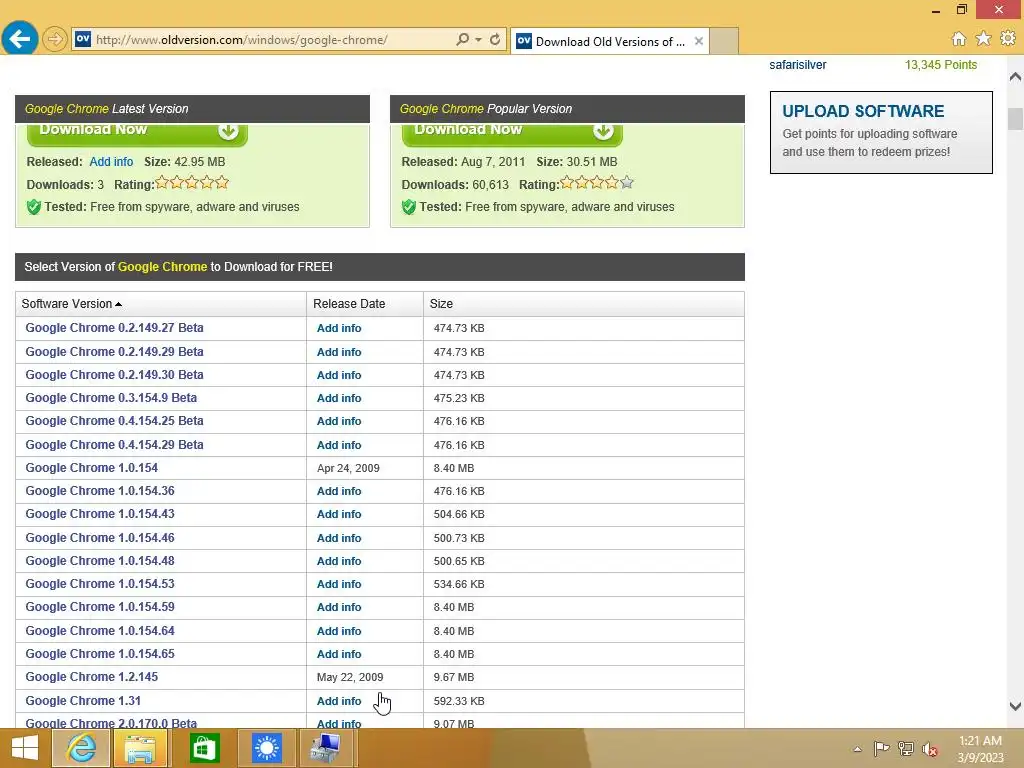The image size is (1024, 768).
Task: Click Add info for Chrome 1.31
Action: [339, 701]
